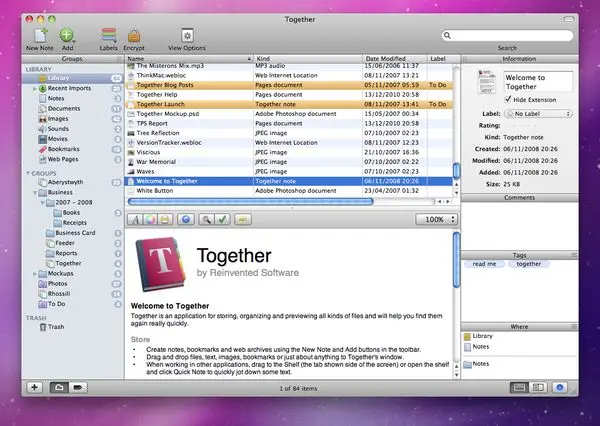Select the Together Blog Posts row
Screen dimensions: 600x426
click(289, 85)
